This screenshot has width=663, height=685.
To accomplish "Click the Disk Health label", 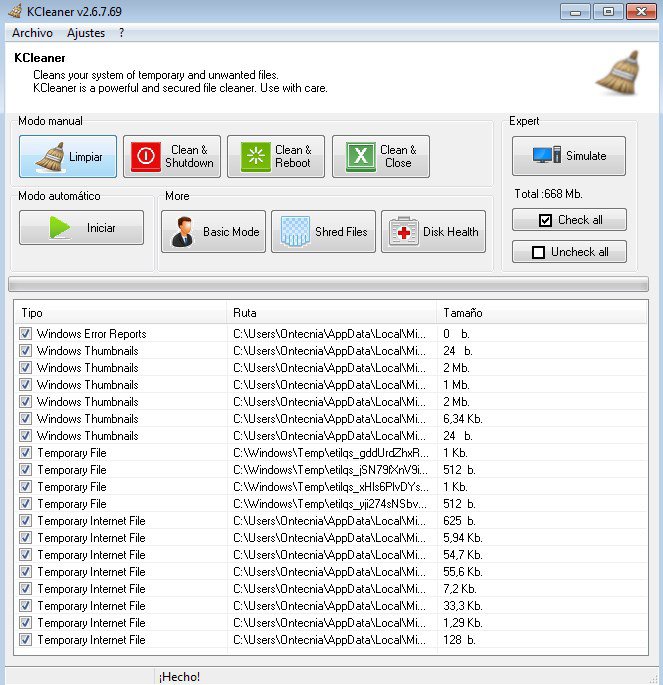I will (x=451, y=232).
